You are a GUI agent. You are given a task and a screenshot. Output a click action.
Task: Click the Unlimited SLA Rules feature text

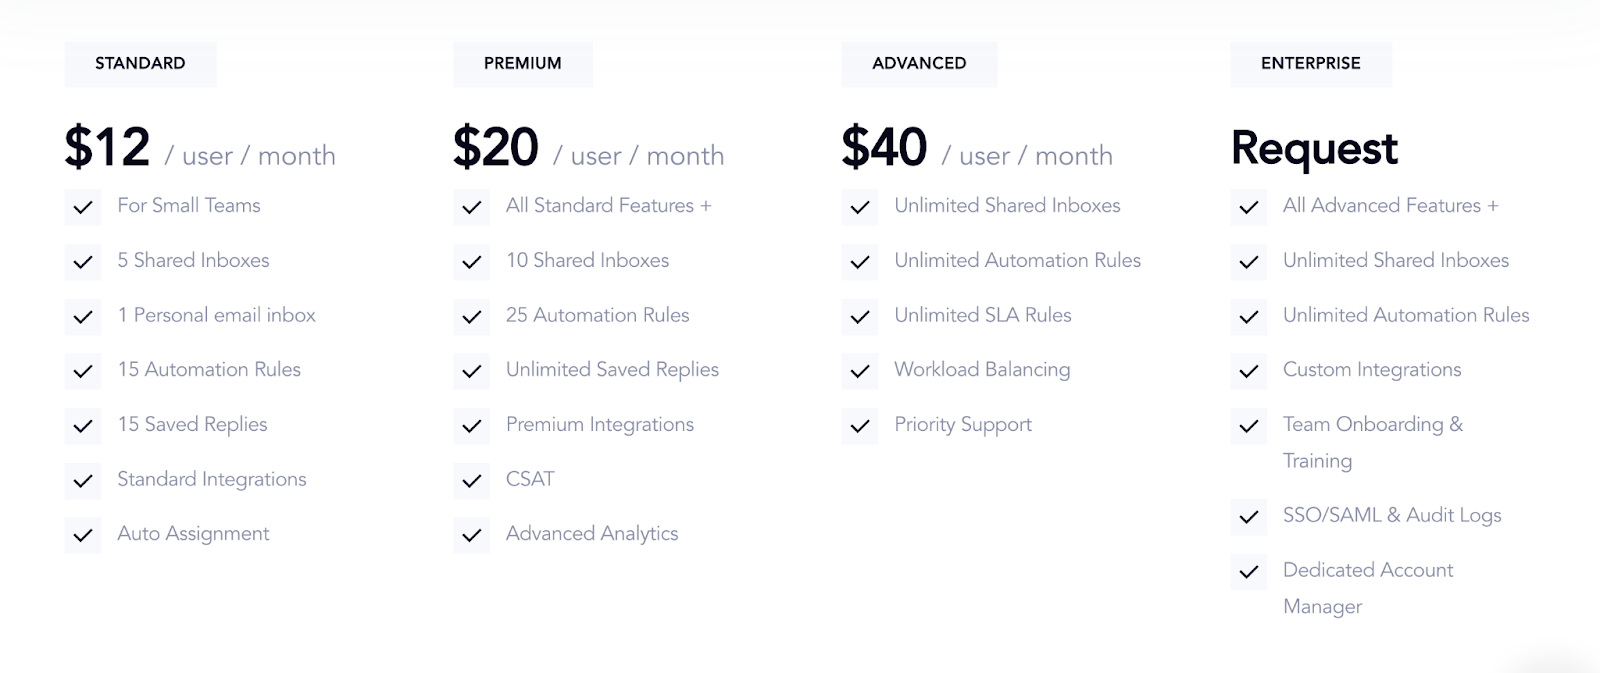click(x=982, y=315)
